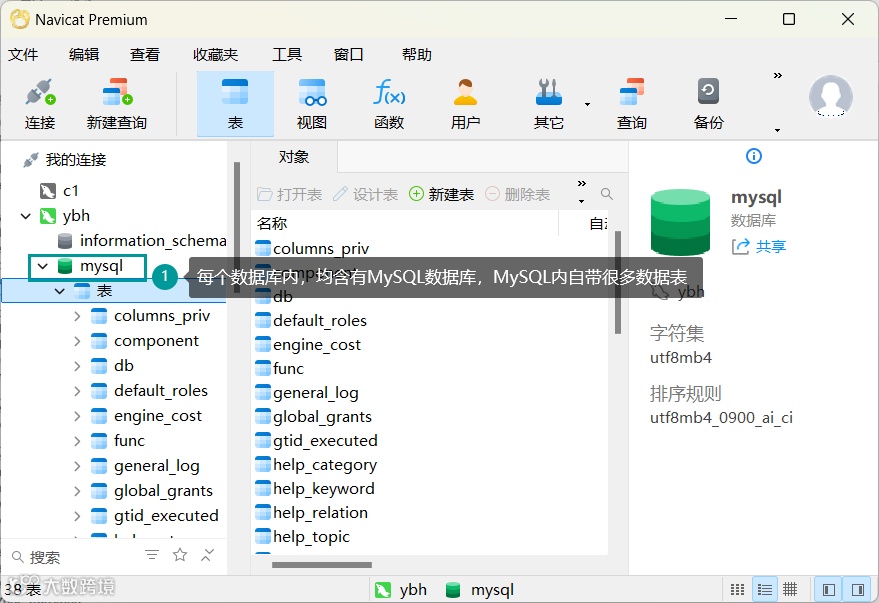Image resolution: width=879 pixels, height=603 pixels.
Task: Click the 删除表 button
Action: [517, 194]
